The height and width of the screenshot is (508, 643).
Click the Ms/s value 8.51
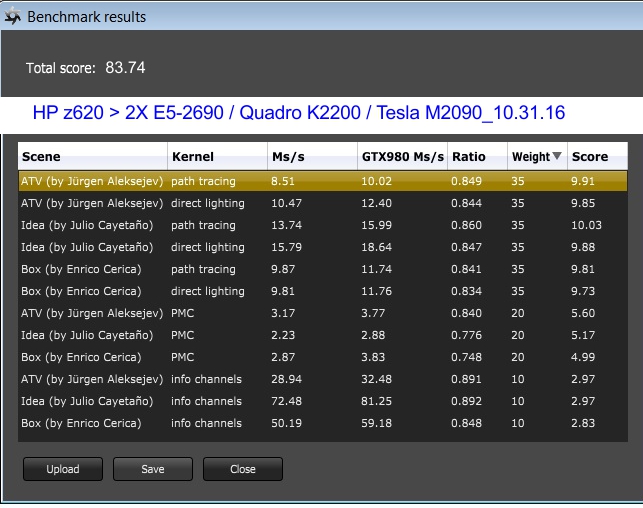(283, 181)
